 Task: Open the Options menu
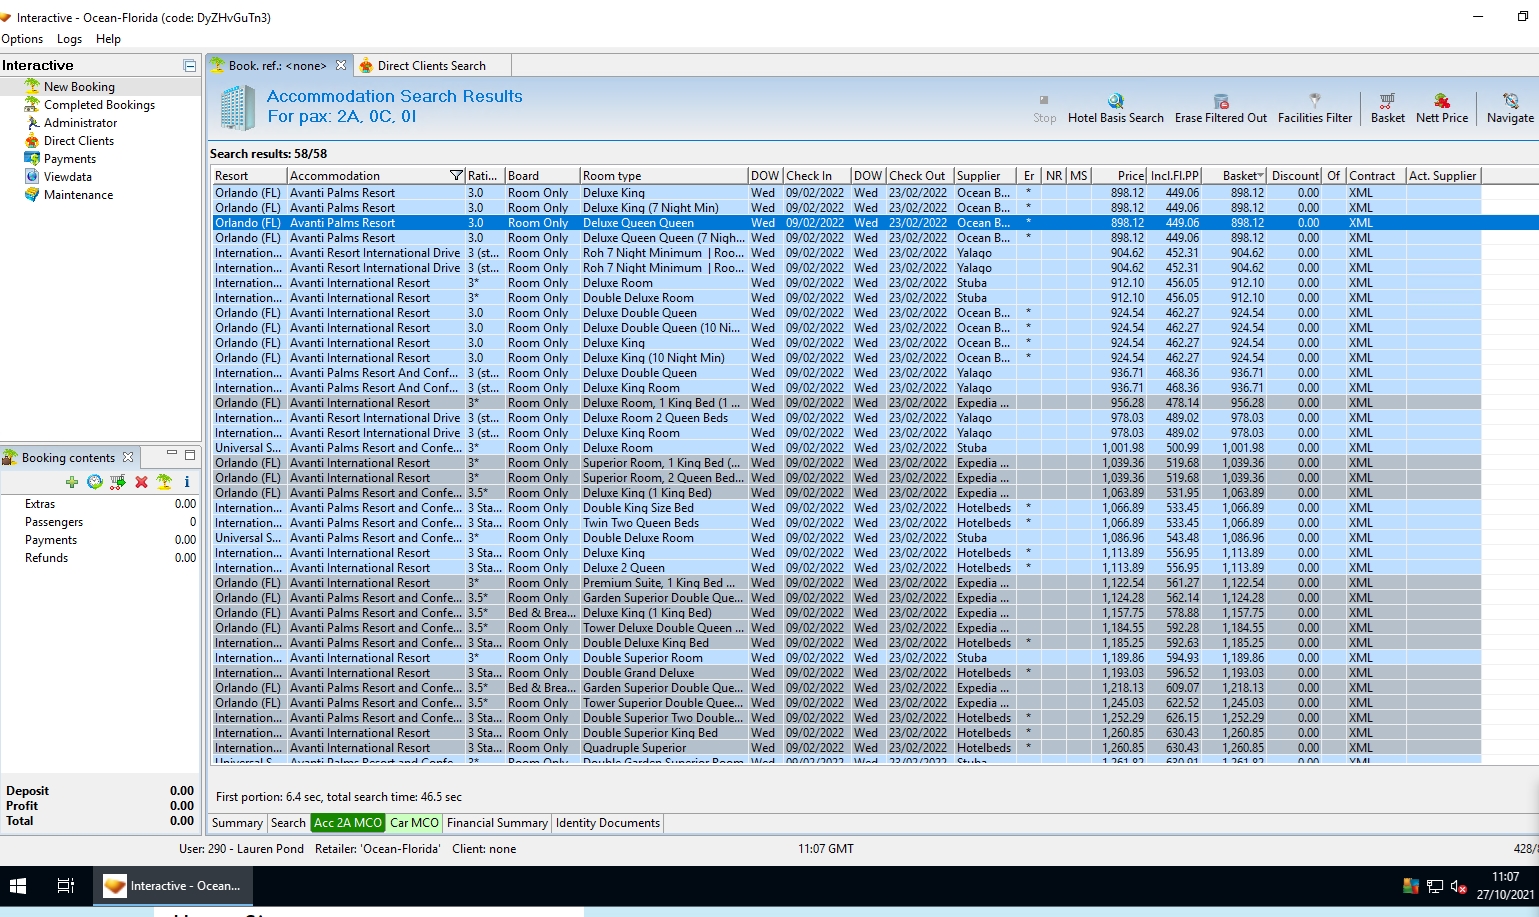pyautogui.click(x=22, y=39)
